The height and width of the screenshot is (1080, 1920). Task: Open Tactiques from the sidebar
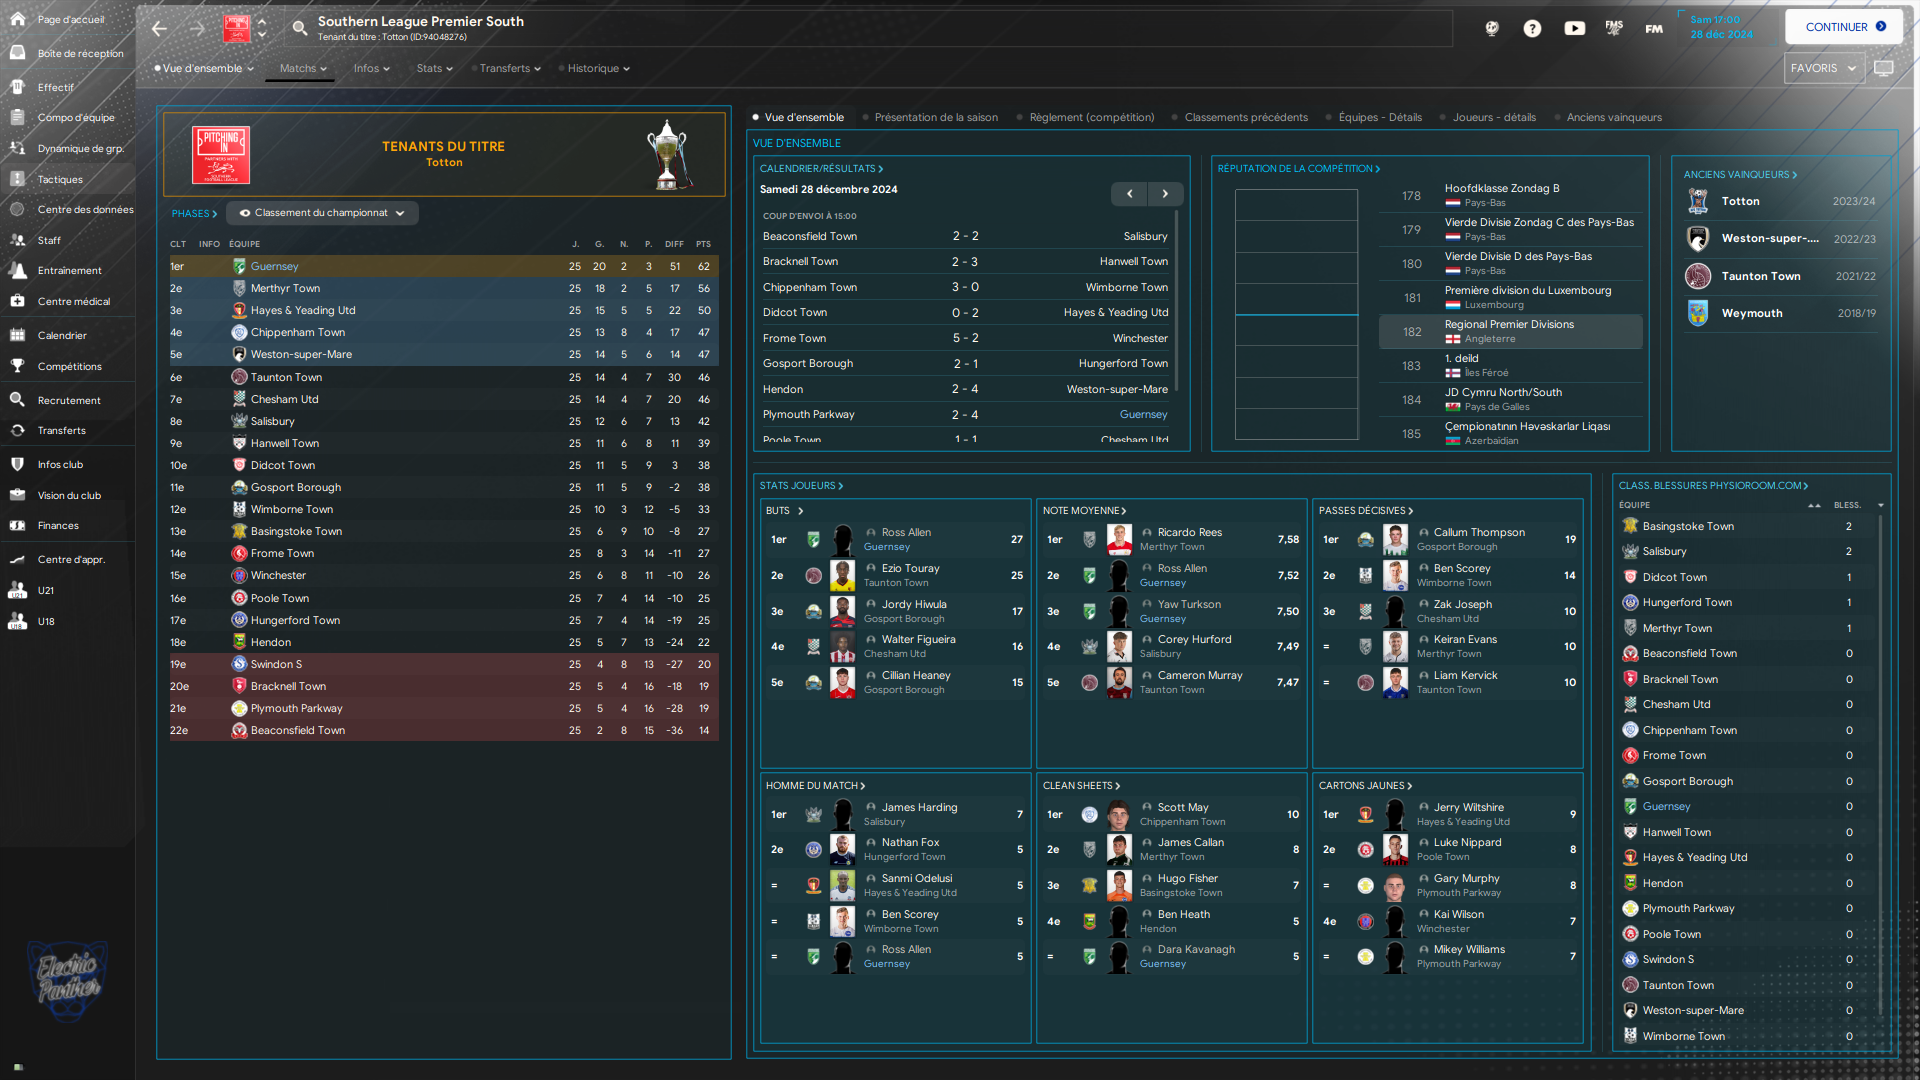[60, 180]
